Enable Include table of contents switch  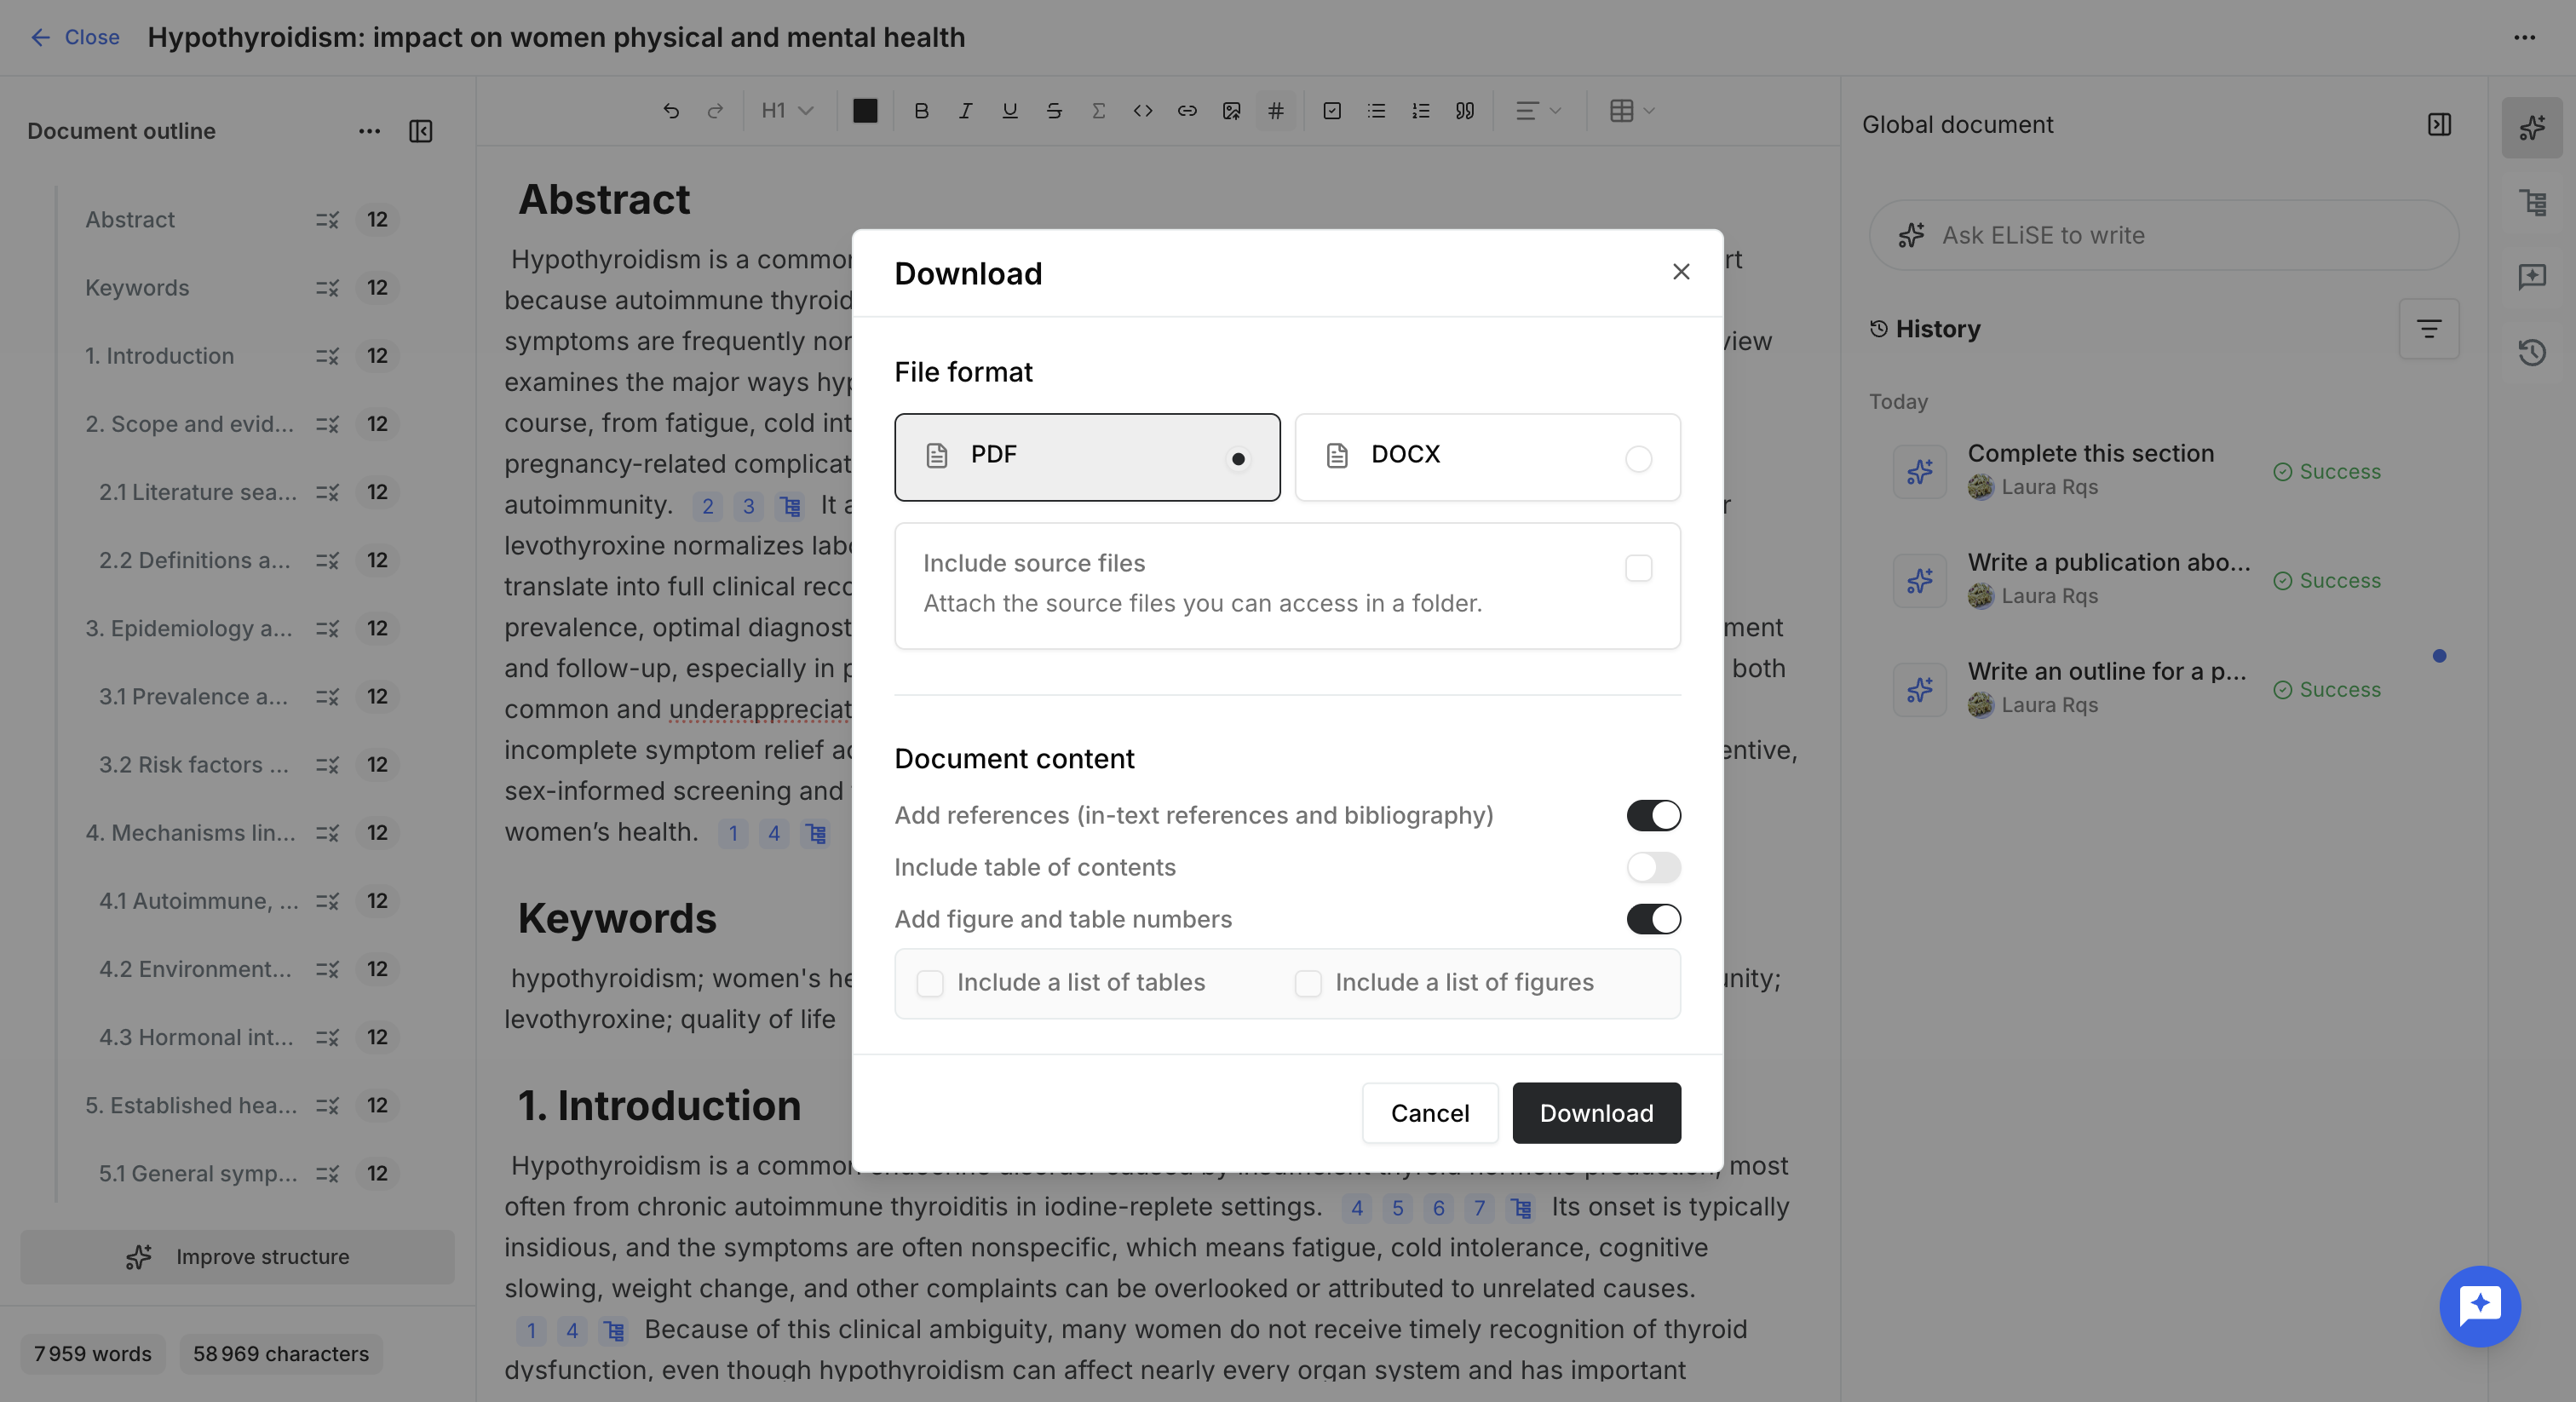[1653, 868]
